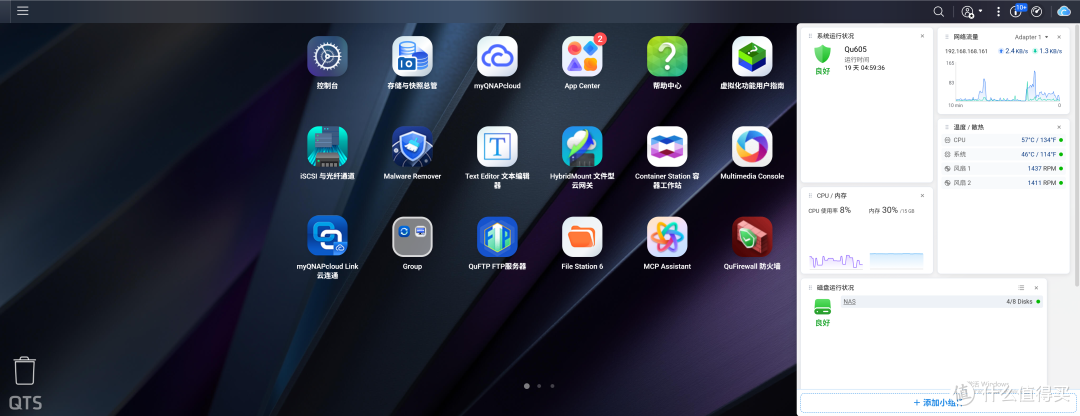The height and width of the screenshot is (416, 1080).
Task: Open 虚拟化功能用户指南 guide
Action: (752, 56)
